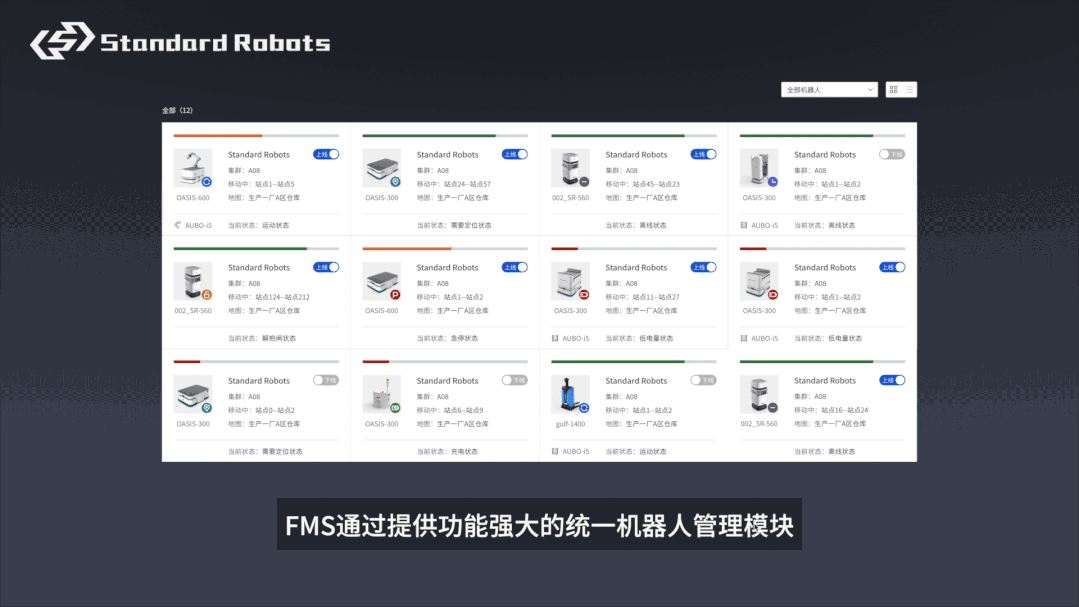
Task: Open the 全部机器人 filter dropdown
Action: coord(829,90)
